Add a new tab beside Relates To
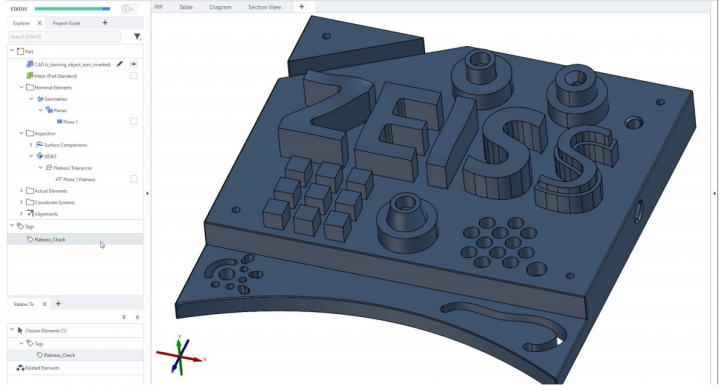The width and height of the screenshot is (720, 390). coord(58,304)
